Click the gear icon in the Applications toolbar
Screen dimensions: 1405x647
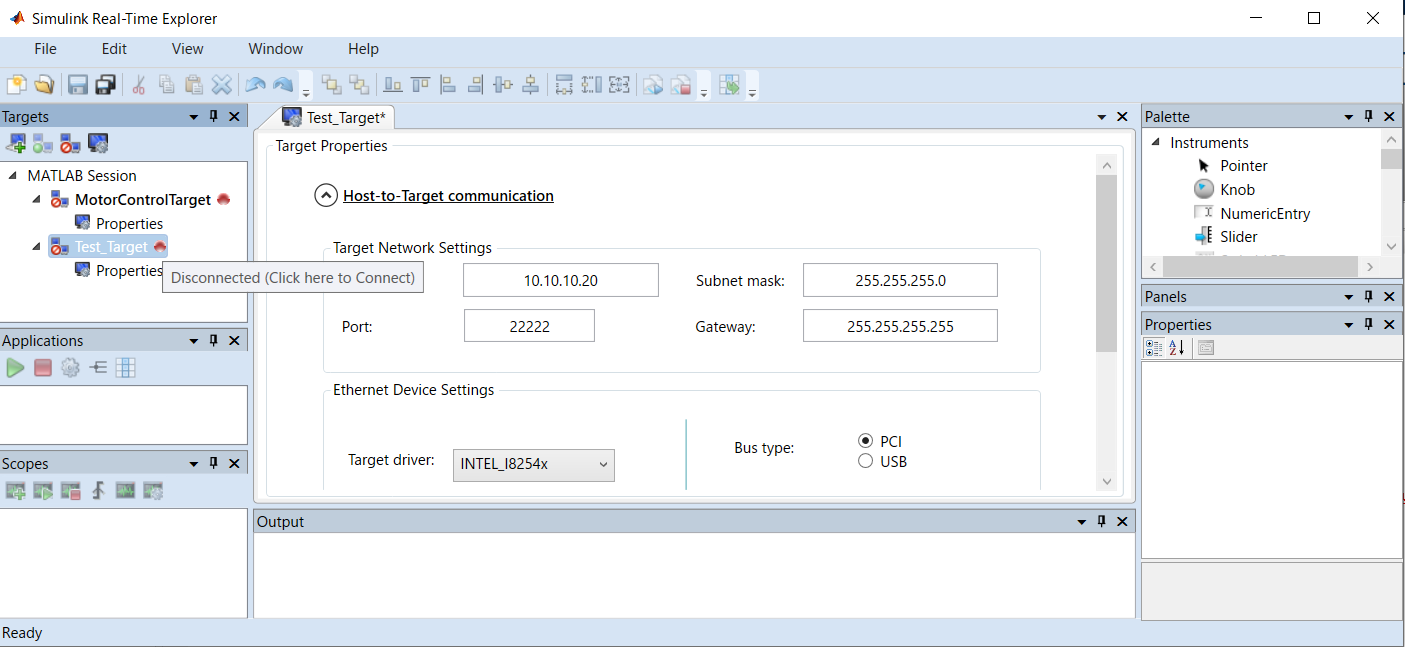(x=70, y=368)
